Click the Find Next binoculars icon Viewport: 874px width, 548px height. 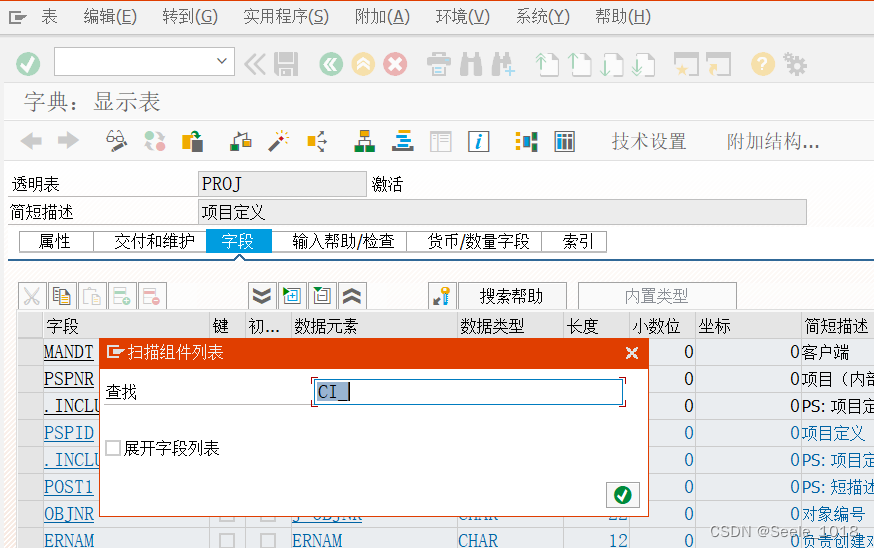503,64
